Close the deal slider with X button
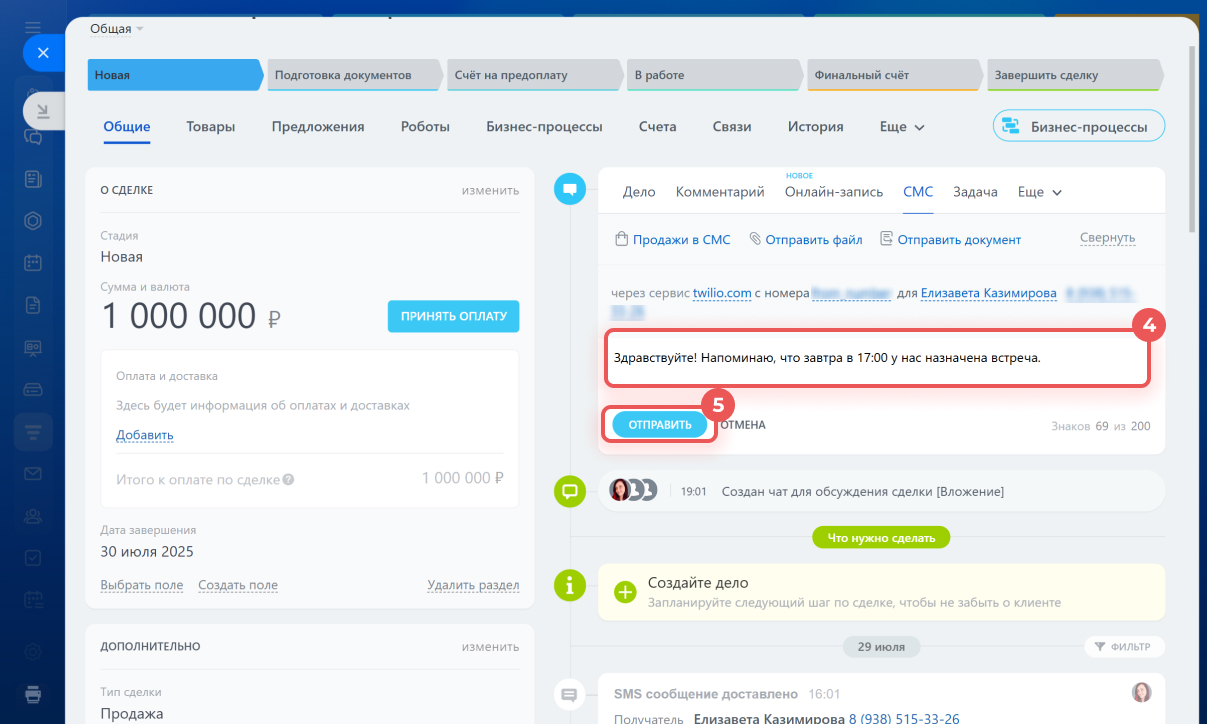Viewport: 1207px width, 724px height. pyautogui.click(x=43, y=53)
